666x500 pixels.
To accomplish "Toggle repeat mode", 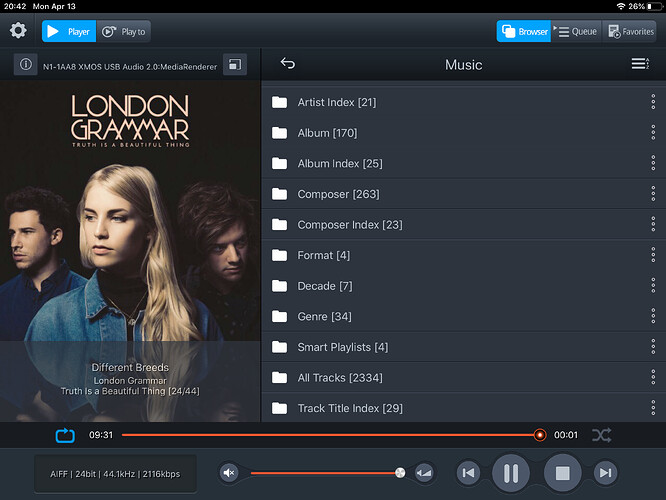I will [65, 435].
